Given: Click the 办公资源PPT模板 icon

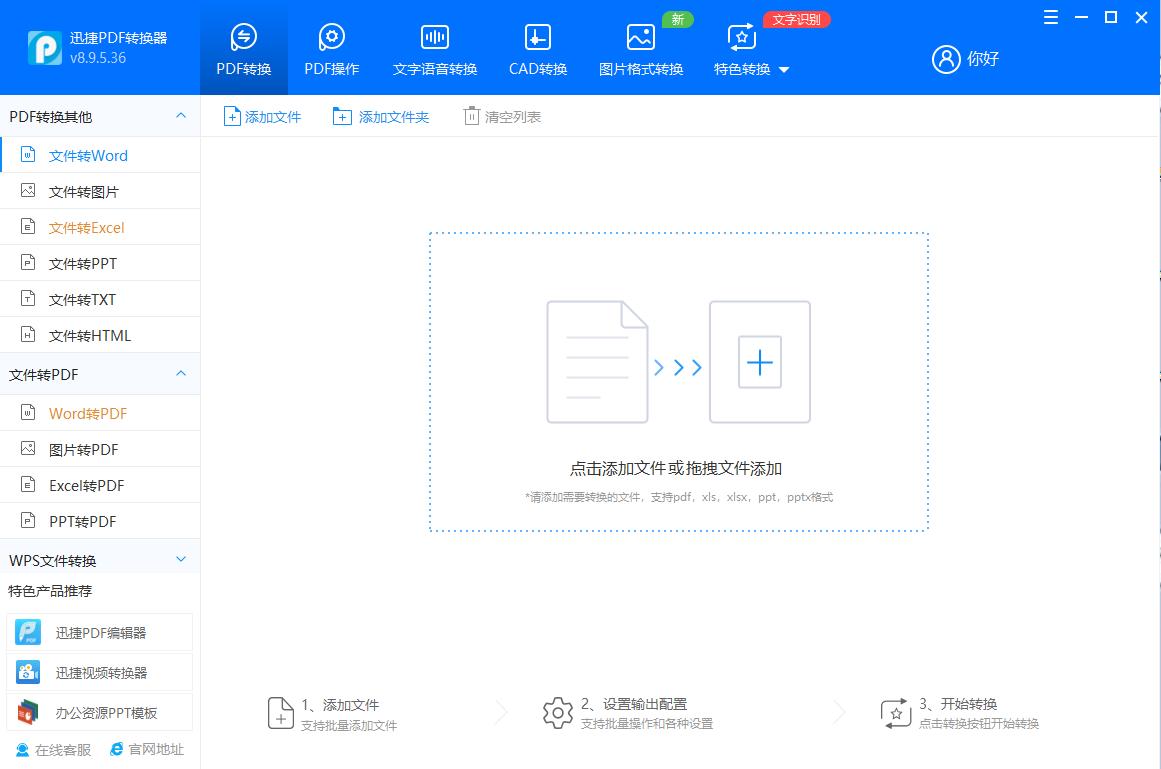Looking at the screenshot, I should [28, 713].
